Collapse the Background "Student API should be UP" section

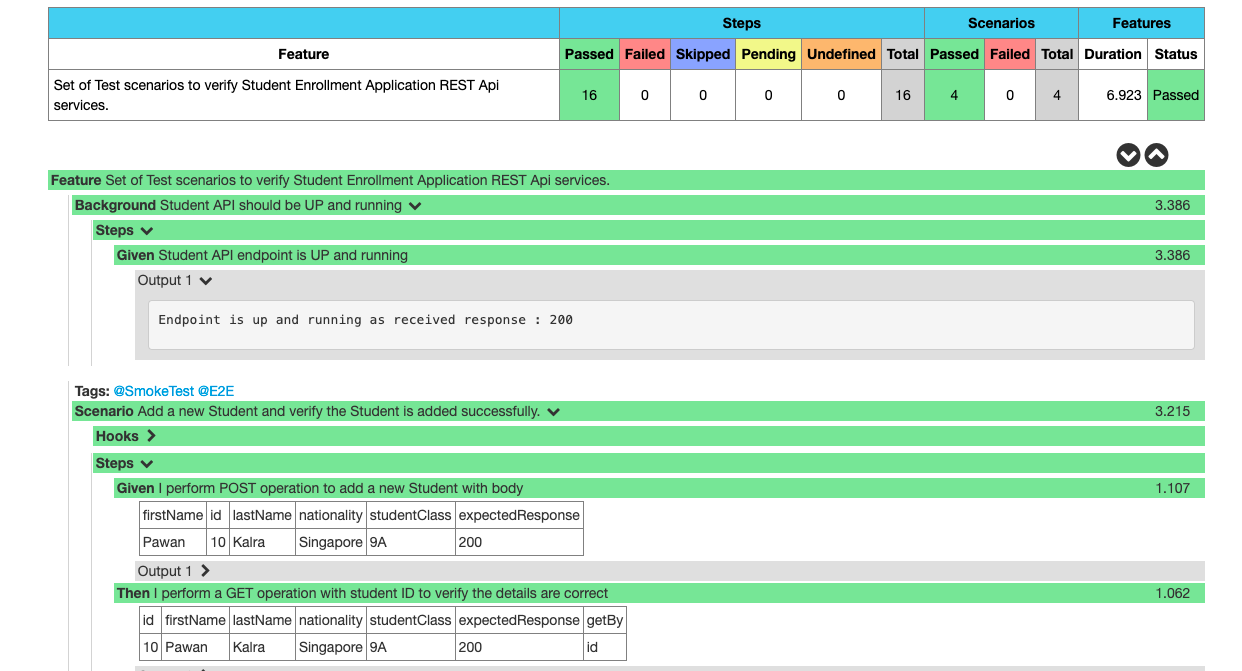pyautogui.click(x=413, y=205)
